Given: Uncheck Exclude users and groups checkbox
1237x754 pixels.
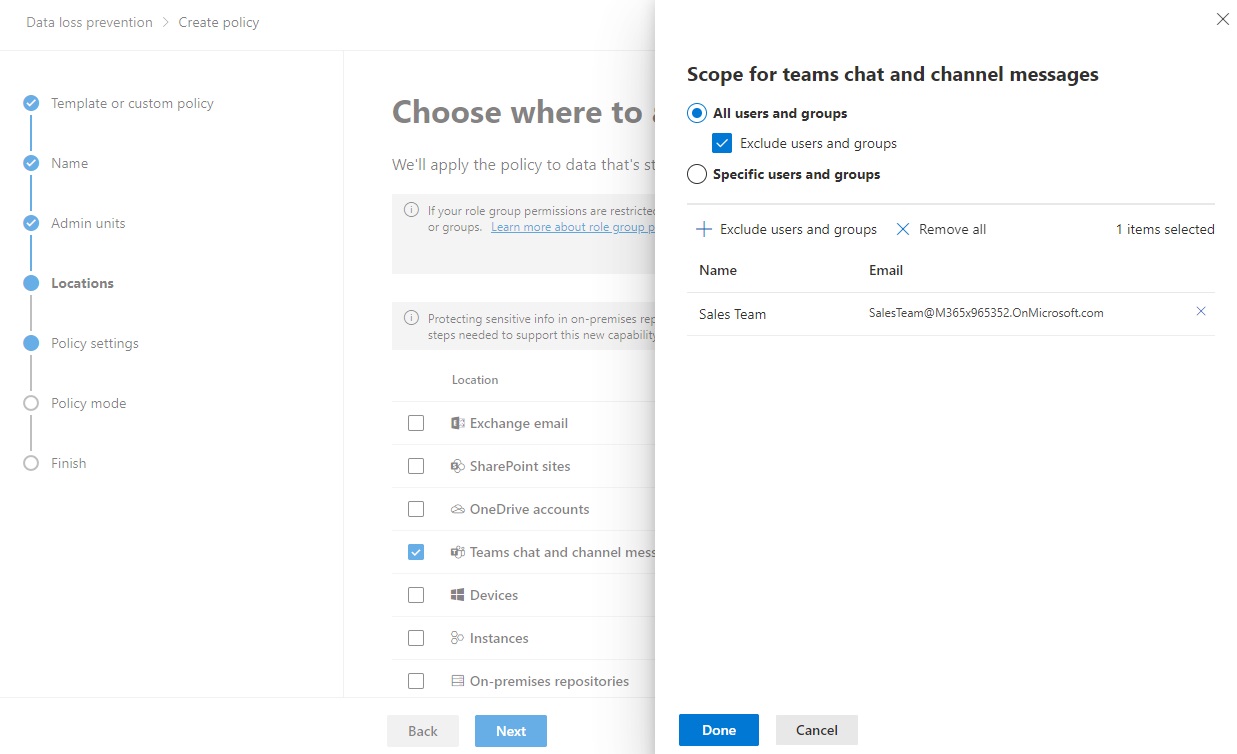Looking at the screenshot, I should [x=722, y=143].
